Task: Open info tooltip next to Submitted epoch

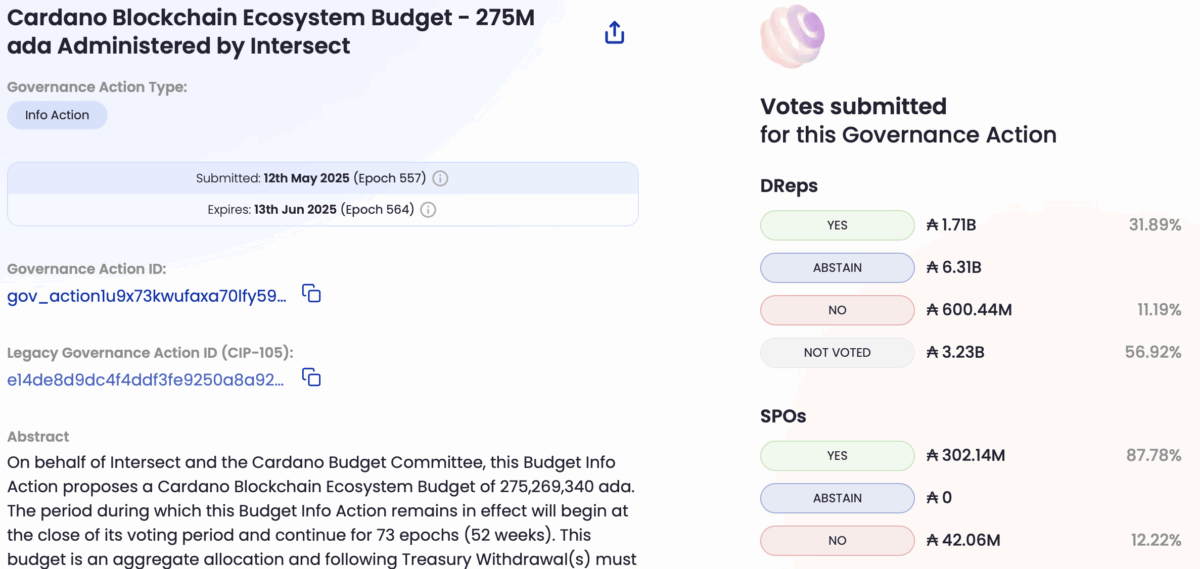Action: pyautogui.click(x=440, y=179)
